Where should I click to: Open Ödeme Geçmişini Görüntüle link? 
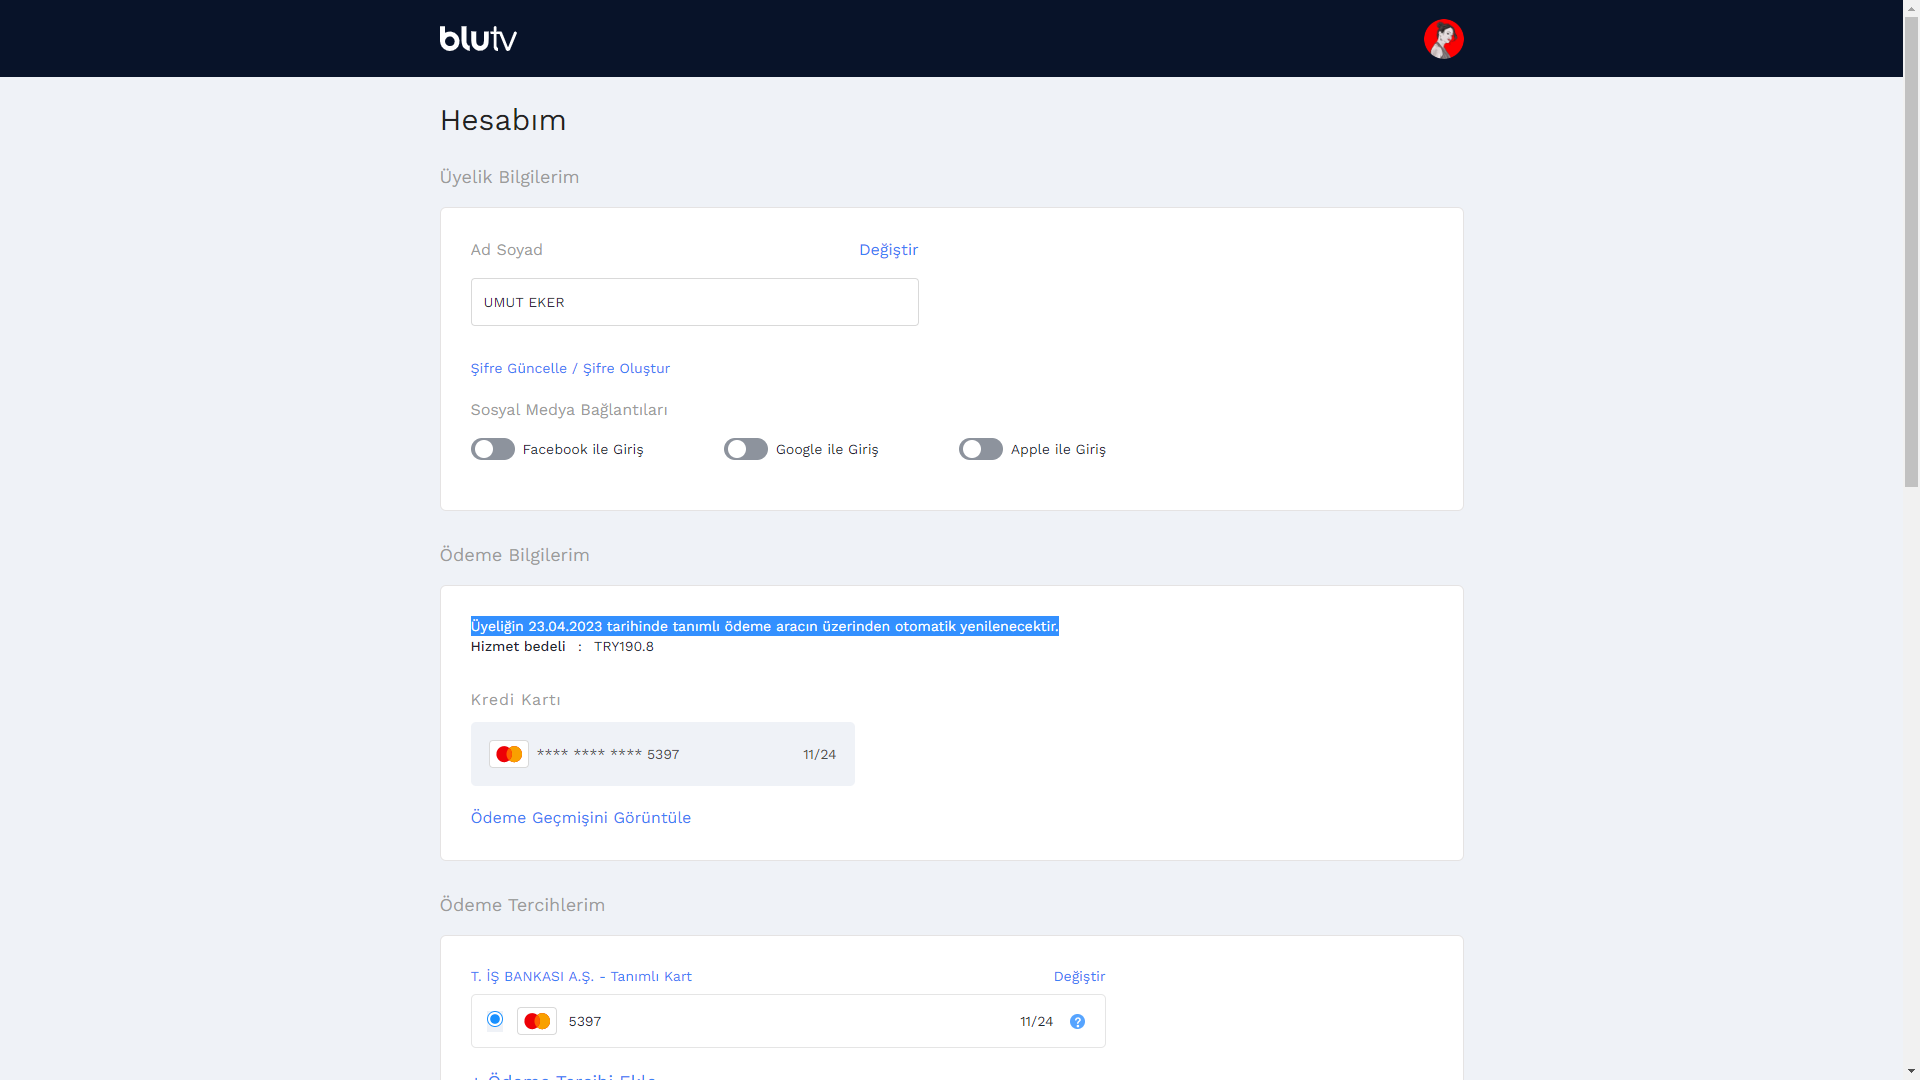point(580,818)
